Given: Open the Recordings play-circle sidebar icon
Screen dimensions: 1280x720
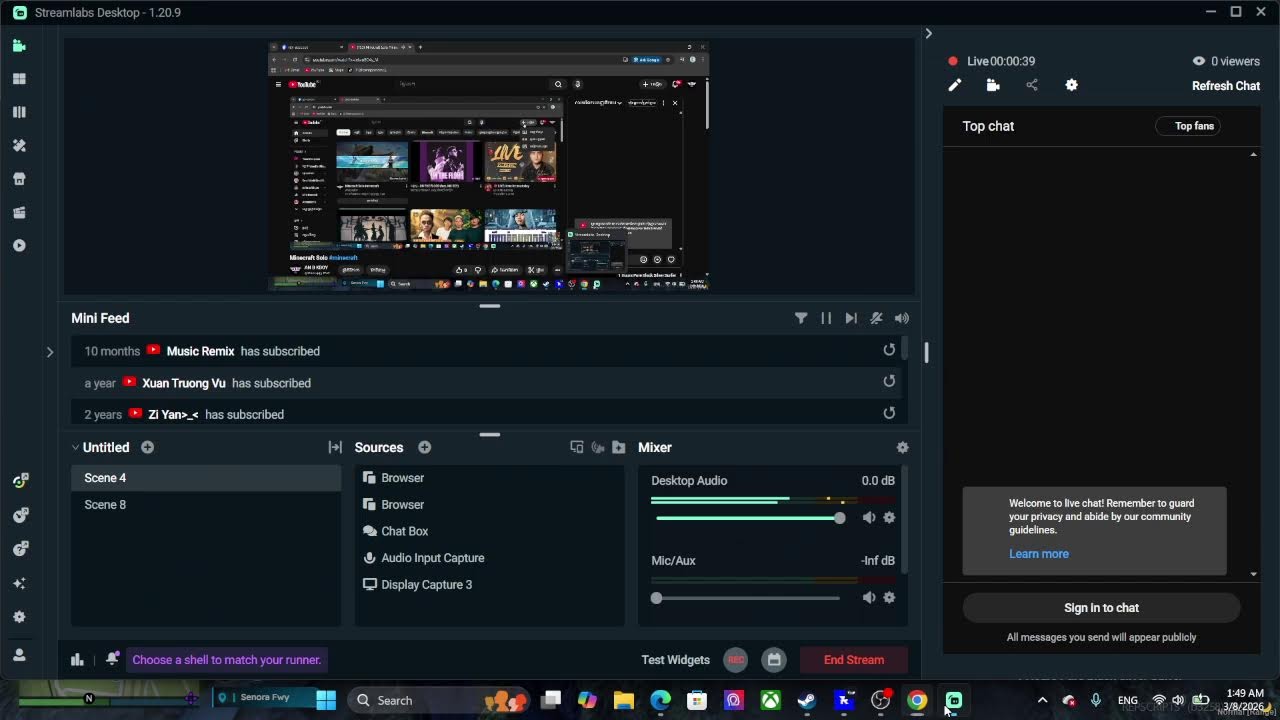Looking at the screenshot, I should click(19, 245).
